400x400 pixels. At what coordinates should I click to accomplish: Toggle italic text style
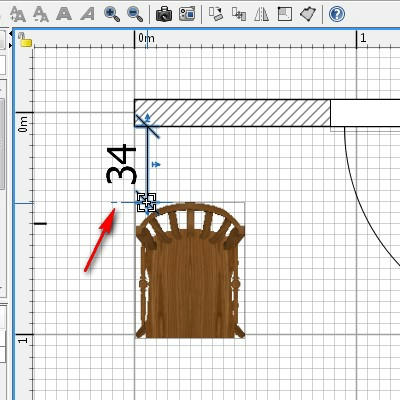(87, 14)
